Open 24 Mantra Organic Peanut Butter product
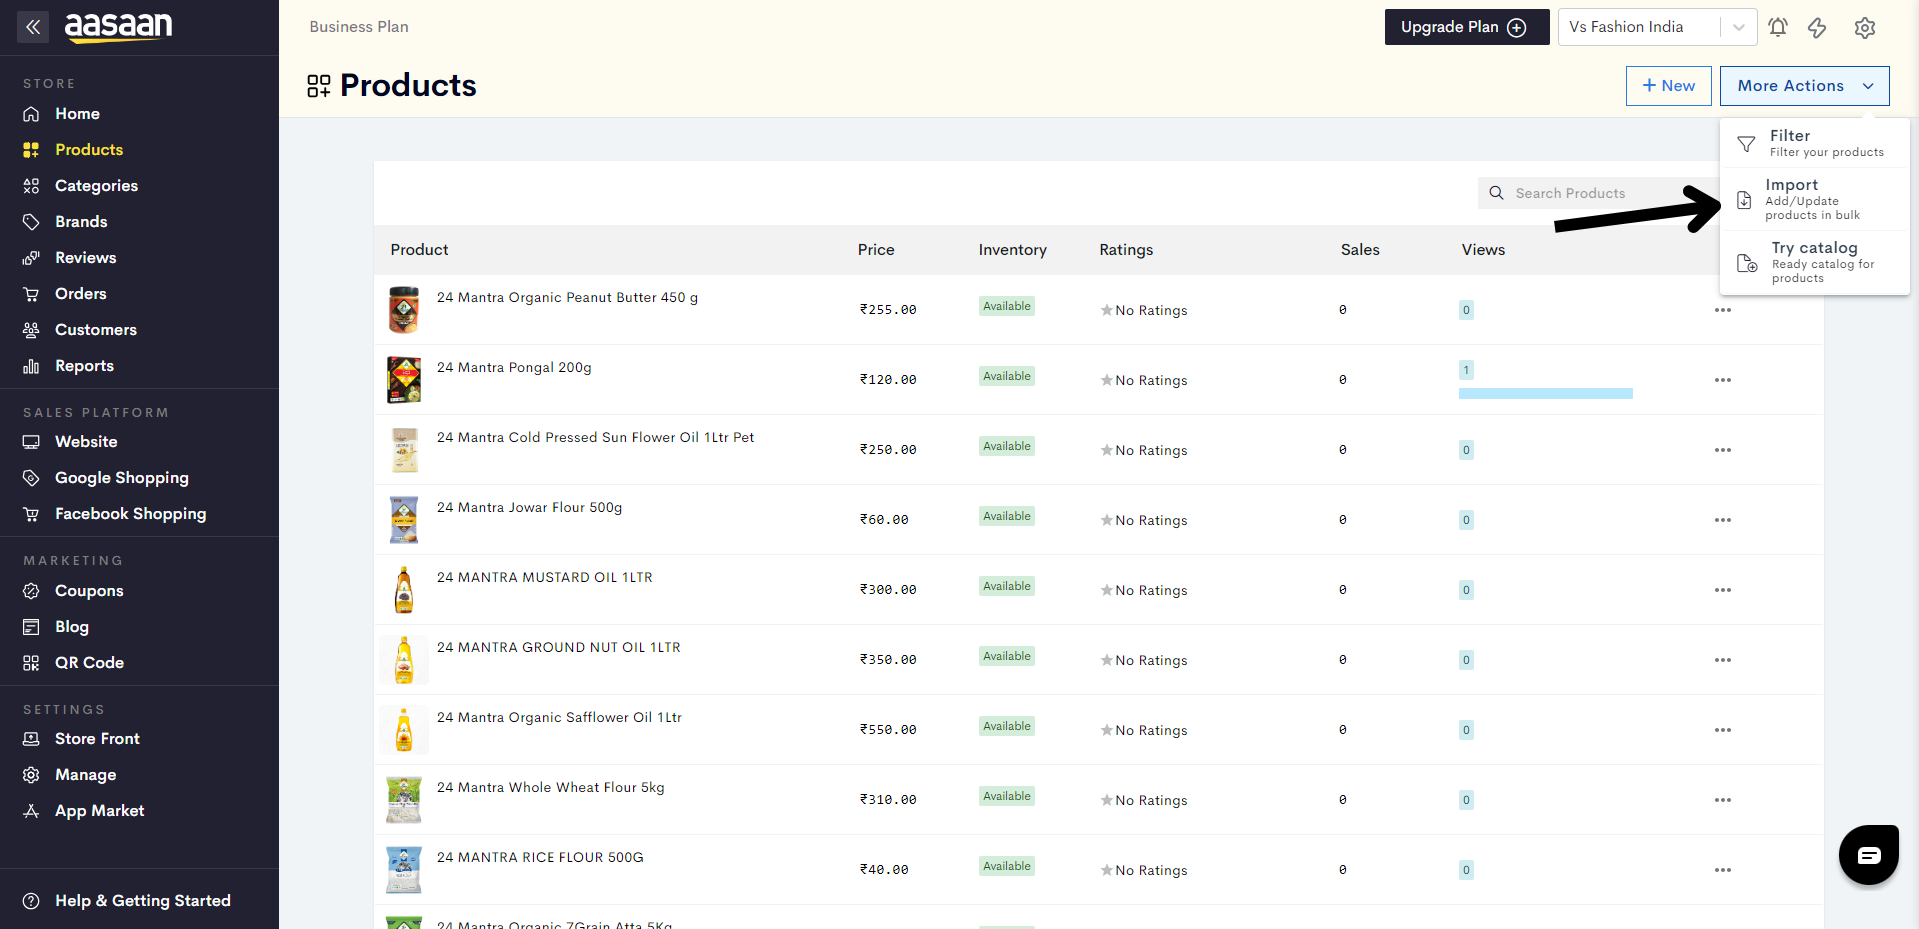Viewport: 1919px width, 929px height. 567,298
